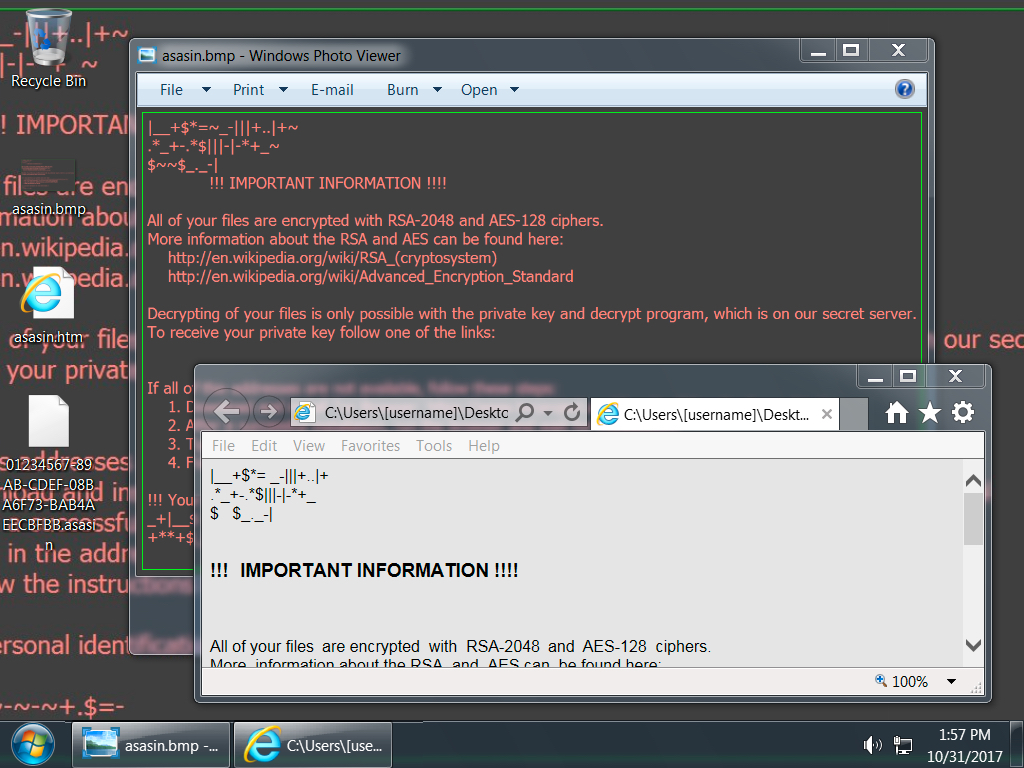
Task: Click the IMPORTANT INFORMATION line in Photo Viewer image
Action: tap(328, 183)
